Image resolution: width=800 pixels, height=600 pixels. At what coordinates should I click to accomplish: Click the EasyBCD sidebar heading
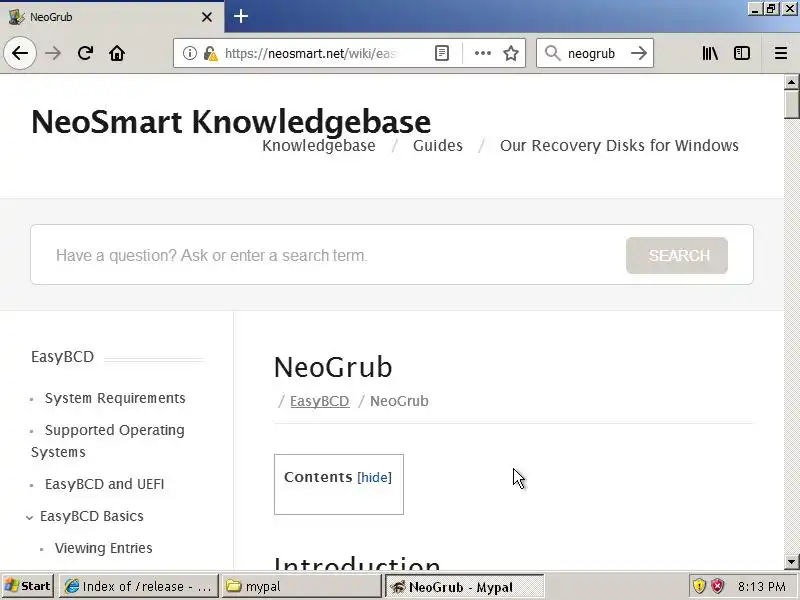62,357
